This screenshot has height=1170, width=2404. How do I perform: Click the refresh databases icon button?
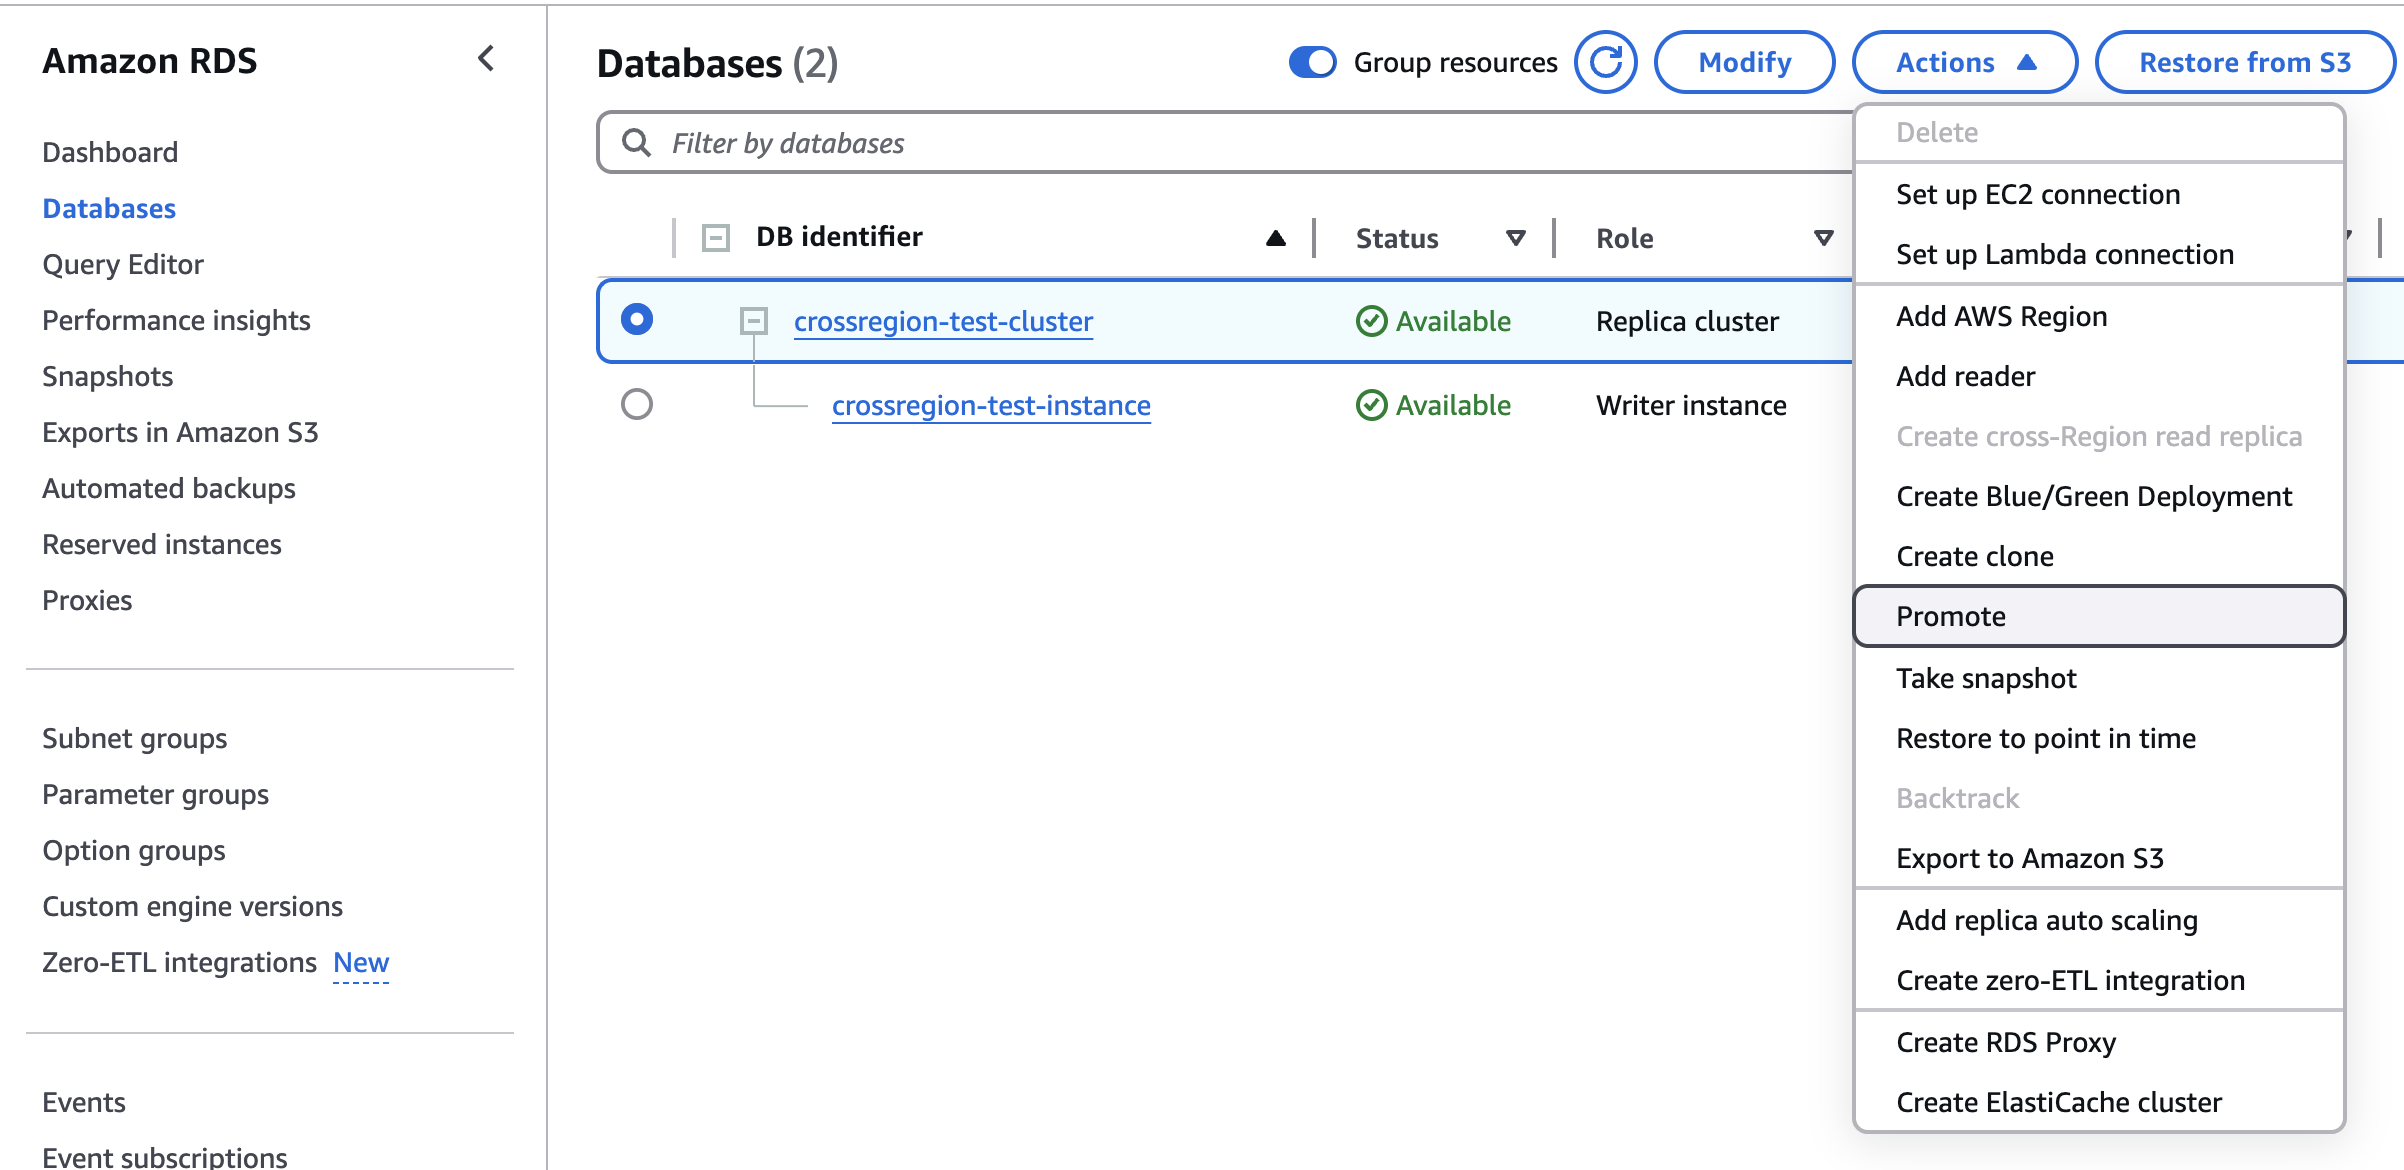[x=1605, y=62]
